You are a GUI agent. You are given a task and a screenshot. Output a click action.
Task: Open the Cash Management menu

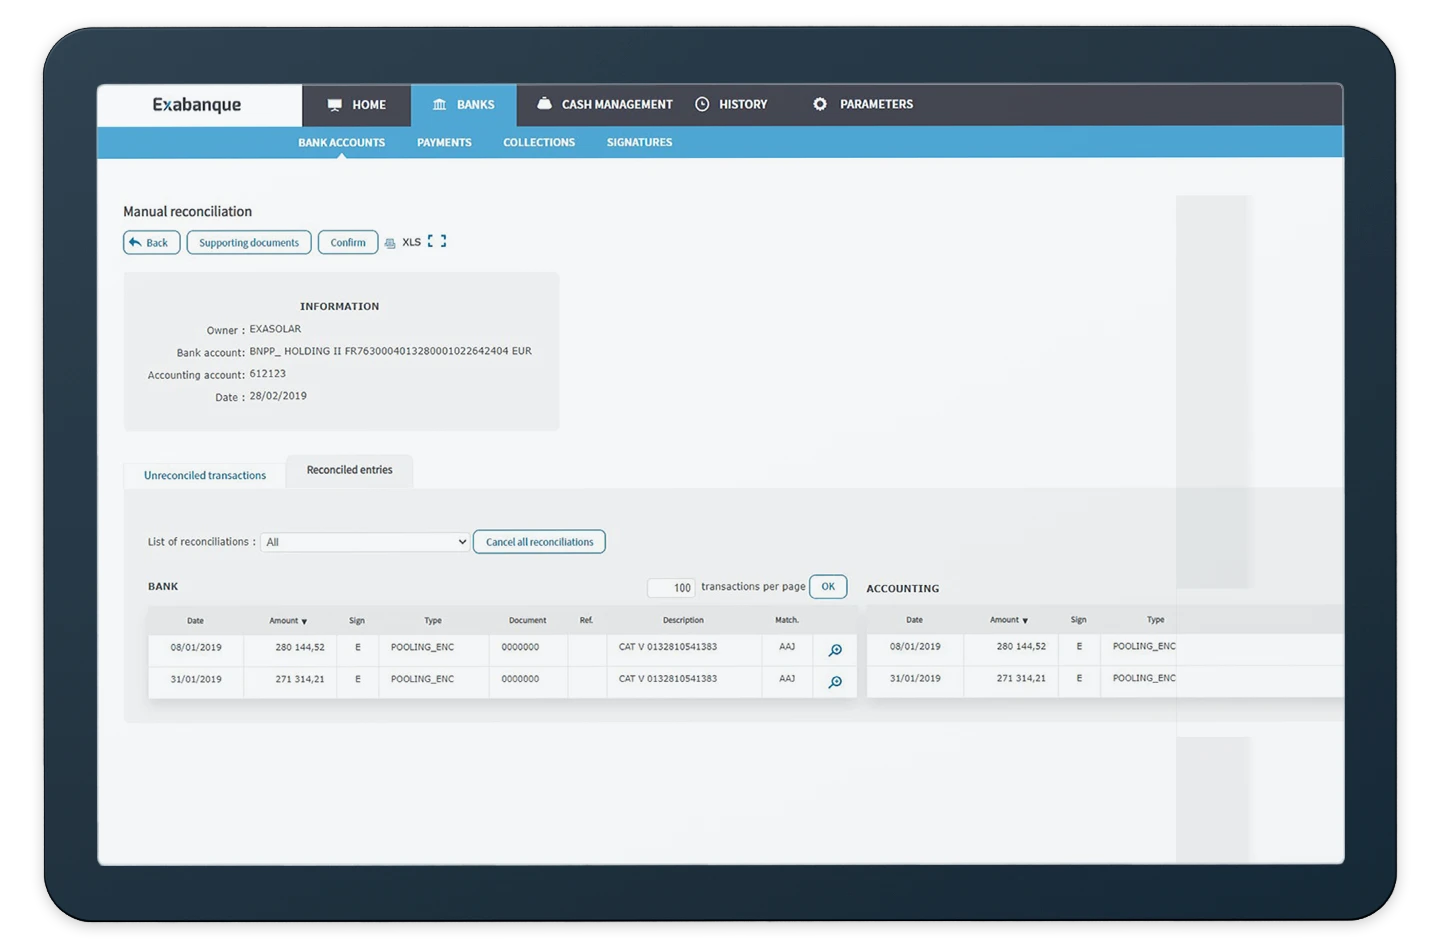tap(605, 105)
